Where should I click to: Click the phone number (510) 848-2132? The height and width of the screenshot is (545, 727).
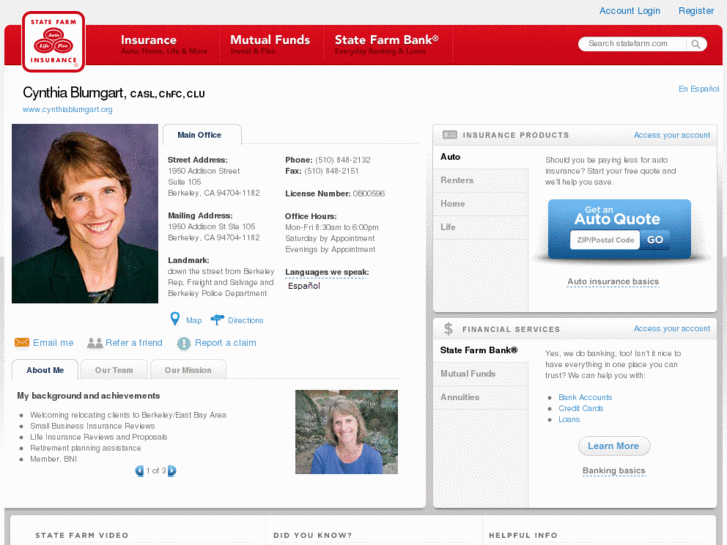tap(343, 160)
